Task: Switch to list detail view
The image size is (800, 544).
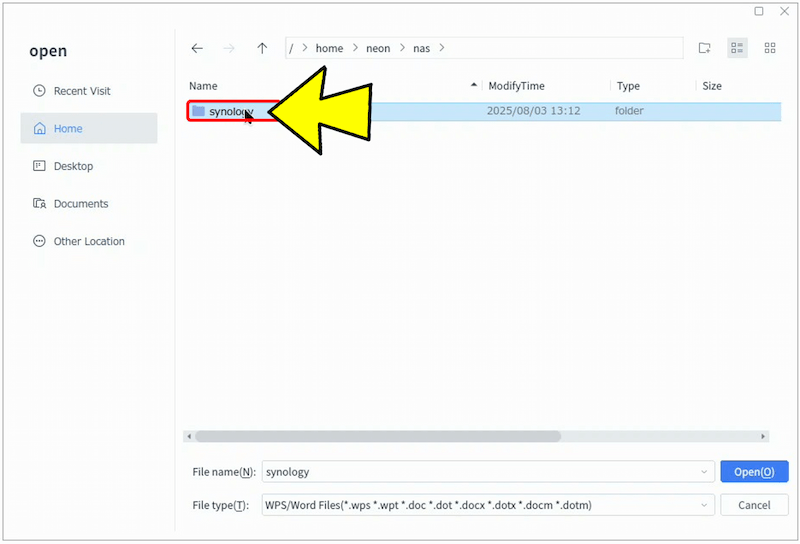Action: tap(737, 48)
